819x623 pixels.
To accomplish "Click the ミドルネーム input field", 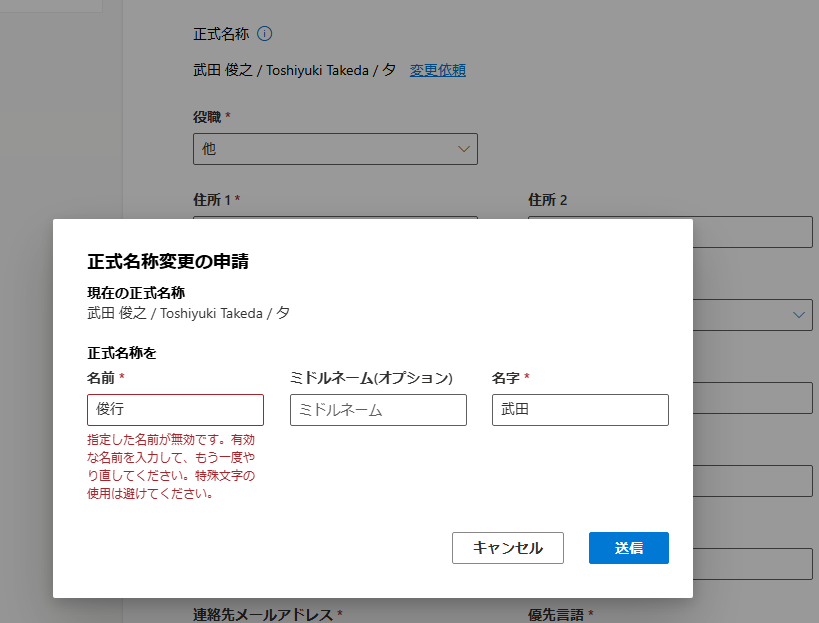I will (378, 410).
